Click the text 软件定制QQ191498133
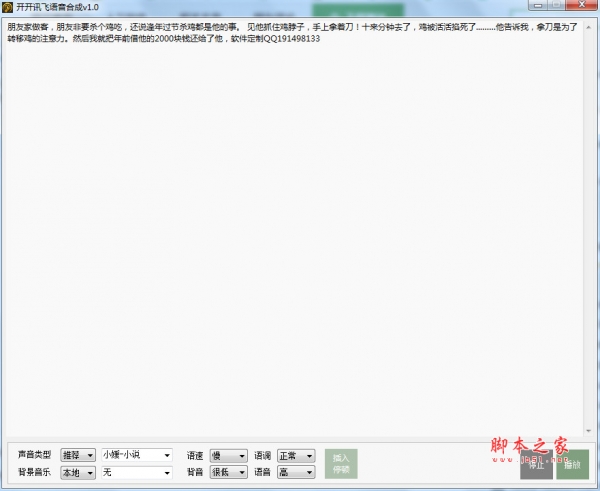 pos(275,39)
